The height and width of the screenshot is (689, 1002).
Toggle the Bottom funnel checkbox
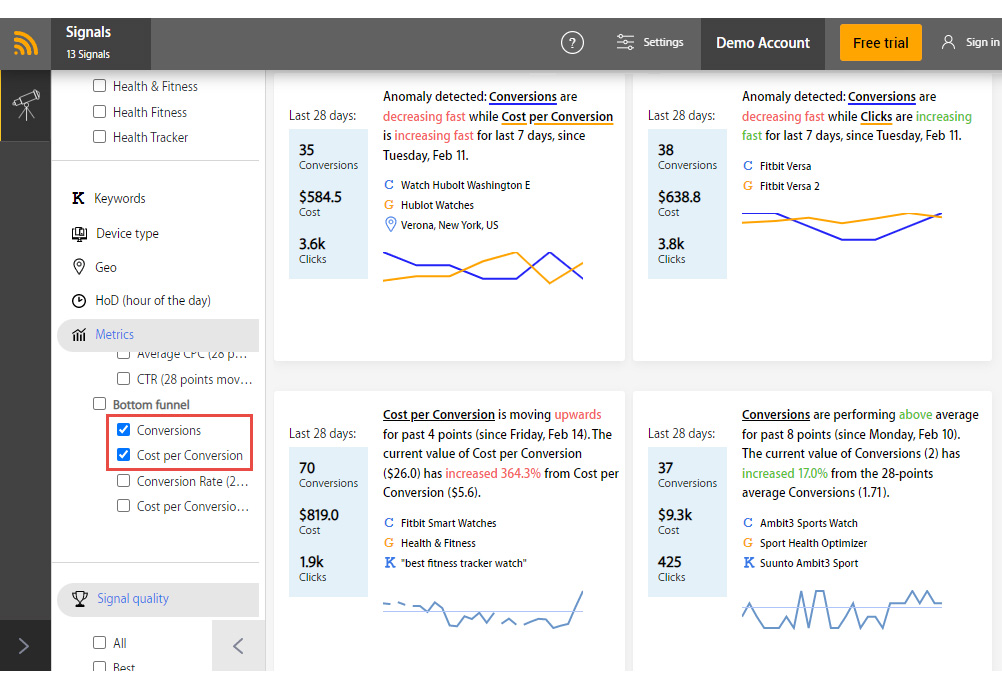pos(100,404)
